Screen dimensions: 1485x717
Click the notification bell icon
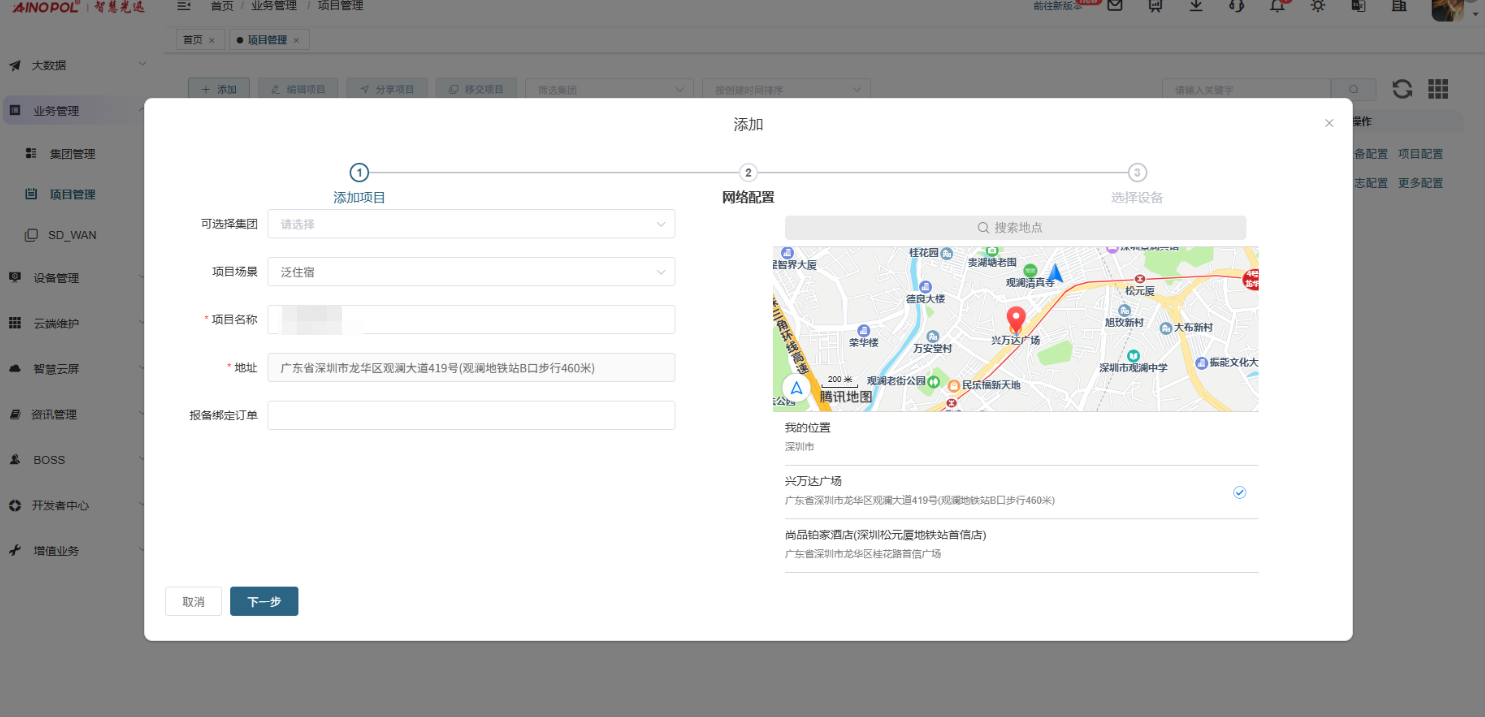click(x=1277, y=6)
